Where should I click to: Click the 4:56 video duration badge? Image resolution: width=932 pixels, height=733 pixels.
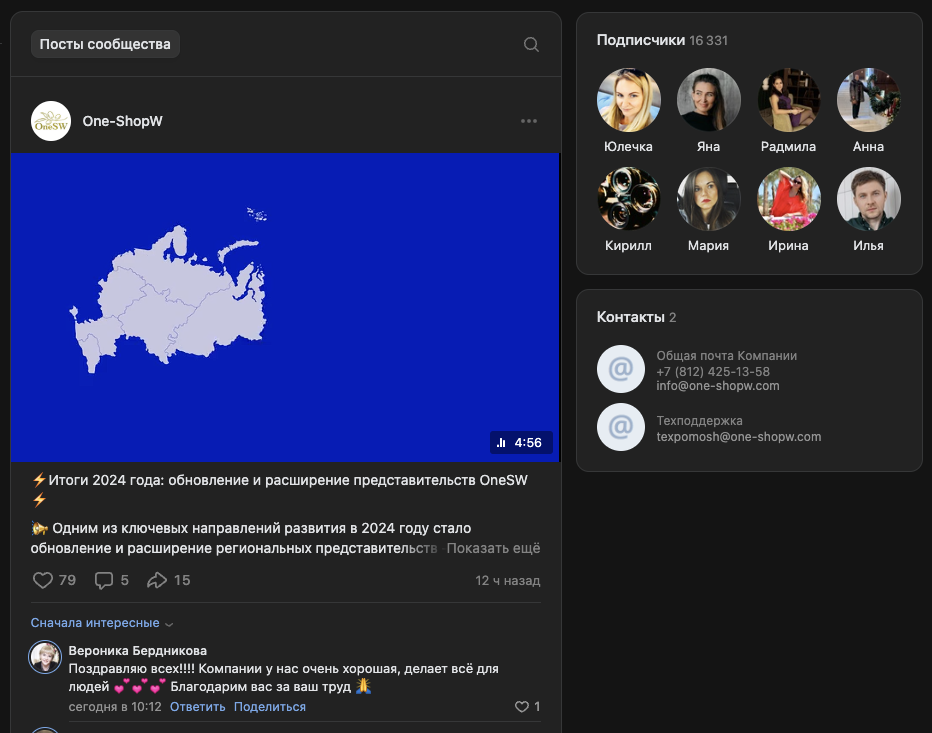521,442
